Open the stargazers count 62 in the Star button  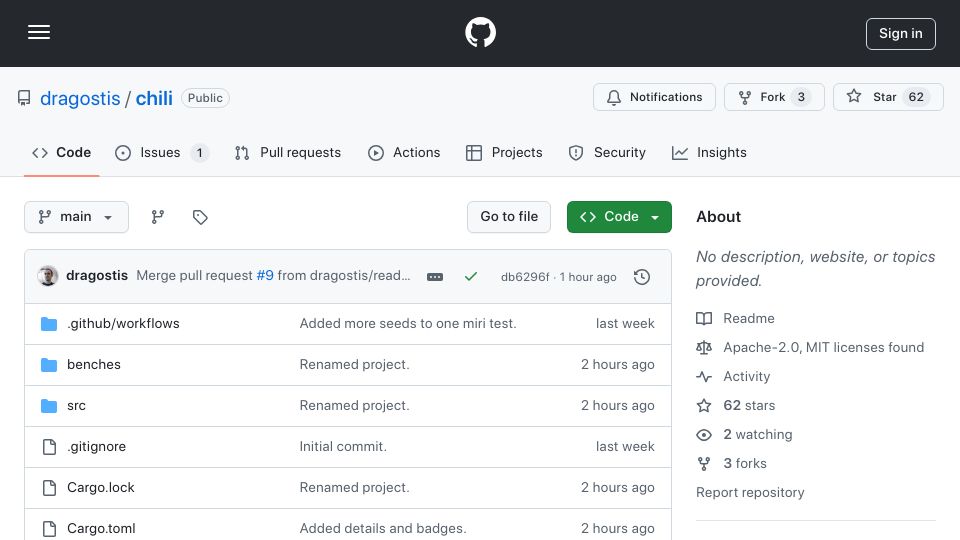click(x=916, y=97)
